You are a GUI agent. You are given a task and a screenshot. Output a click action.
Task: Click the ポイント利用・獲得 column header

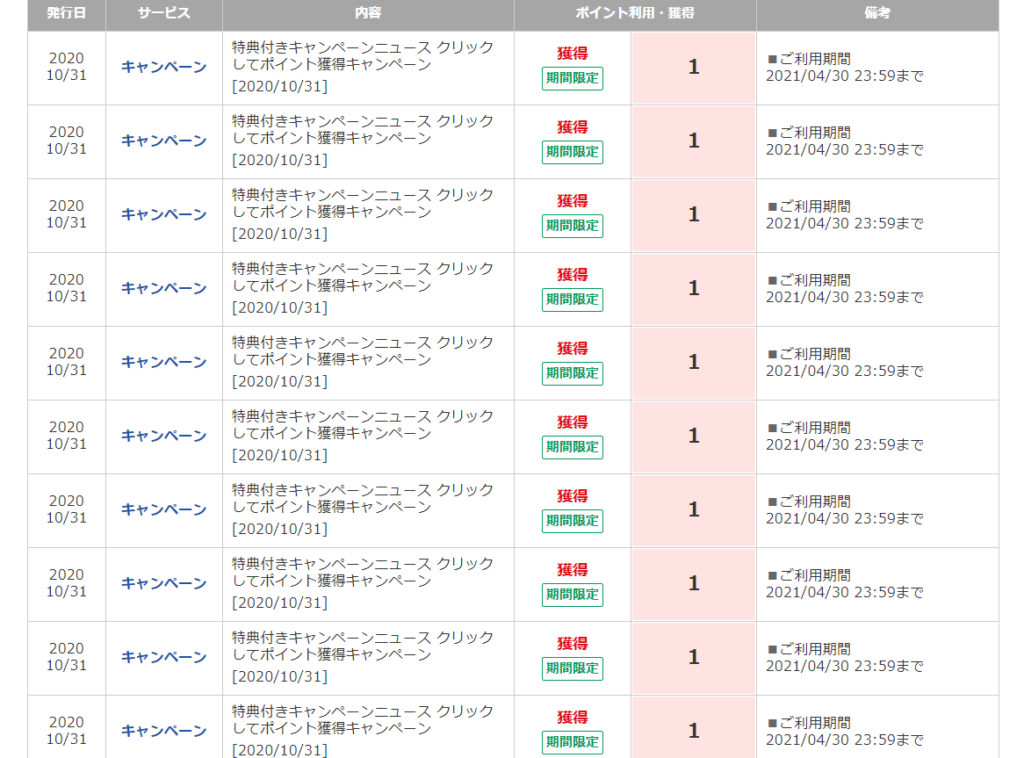635,14
